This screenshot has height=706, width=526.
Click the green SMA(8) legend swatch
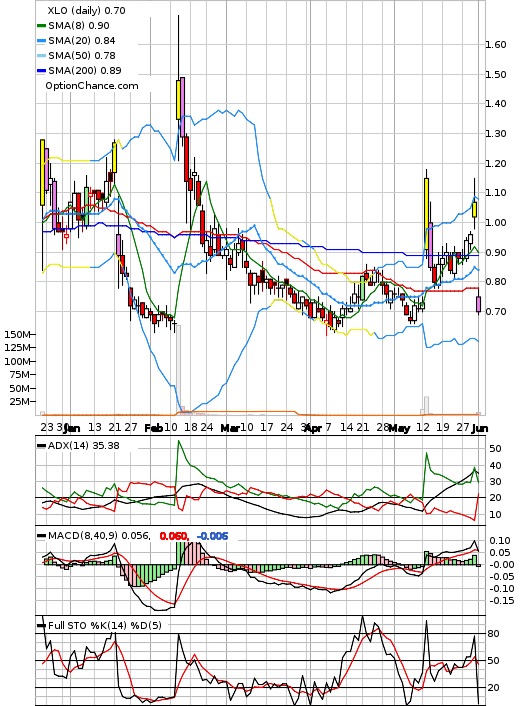(x=41, y=26)
